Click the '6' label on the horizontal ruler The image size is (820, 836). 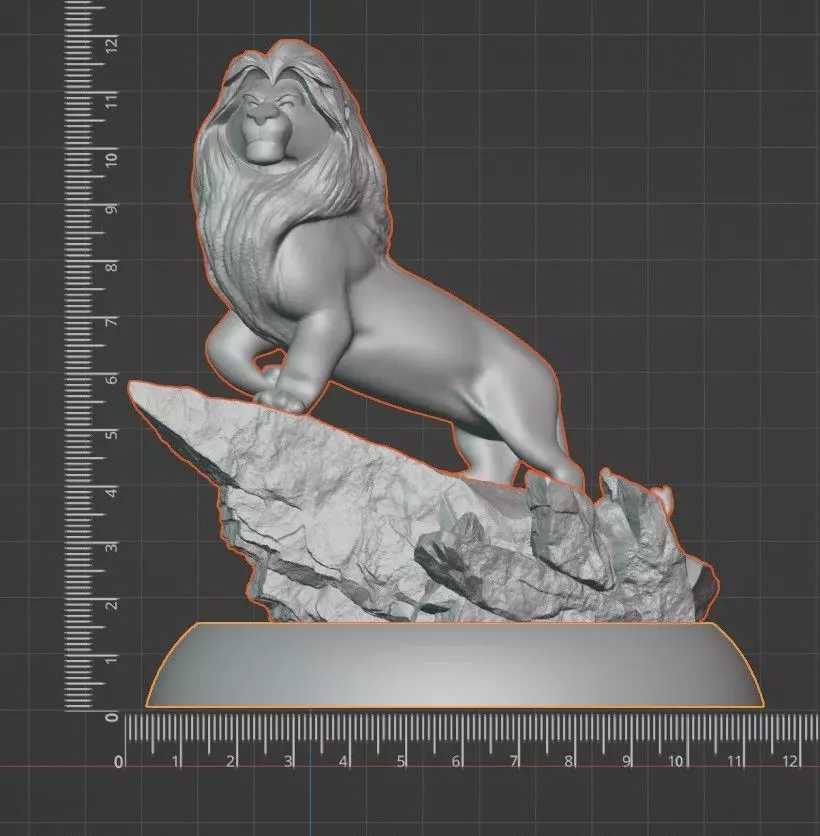coord(456,761)
